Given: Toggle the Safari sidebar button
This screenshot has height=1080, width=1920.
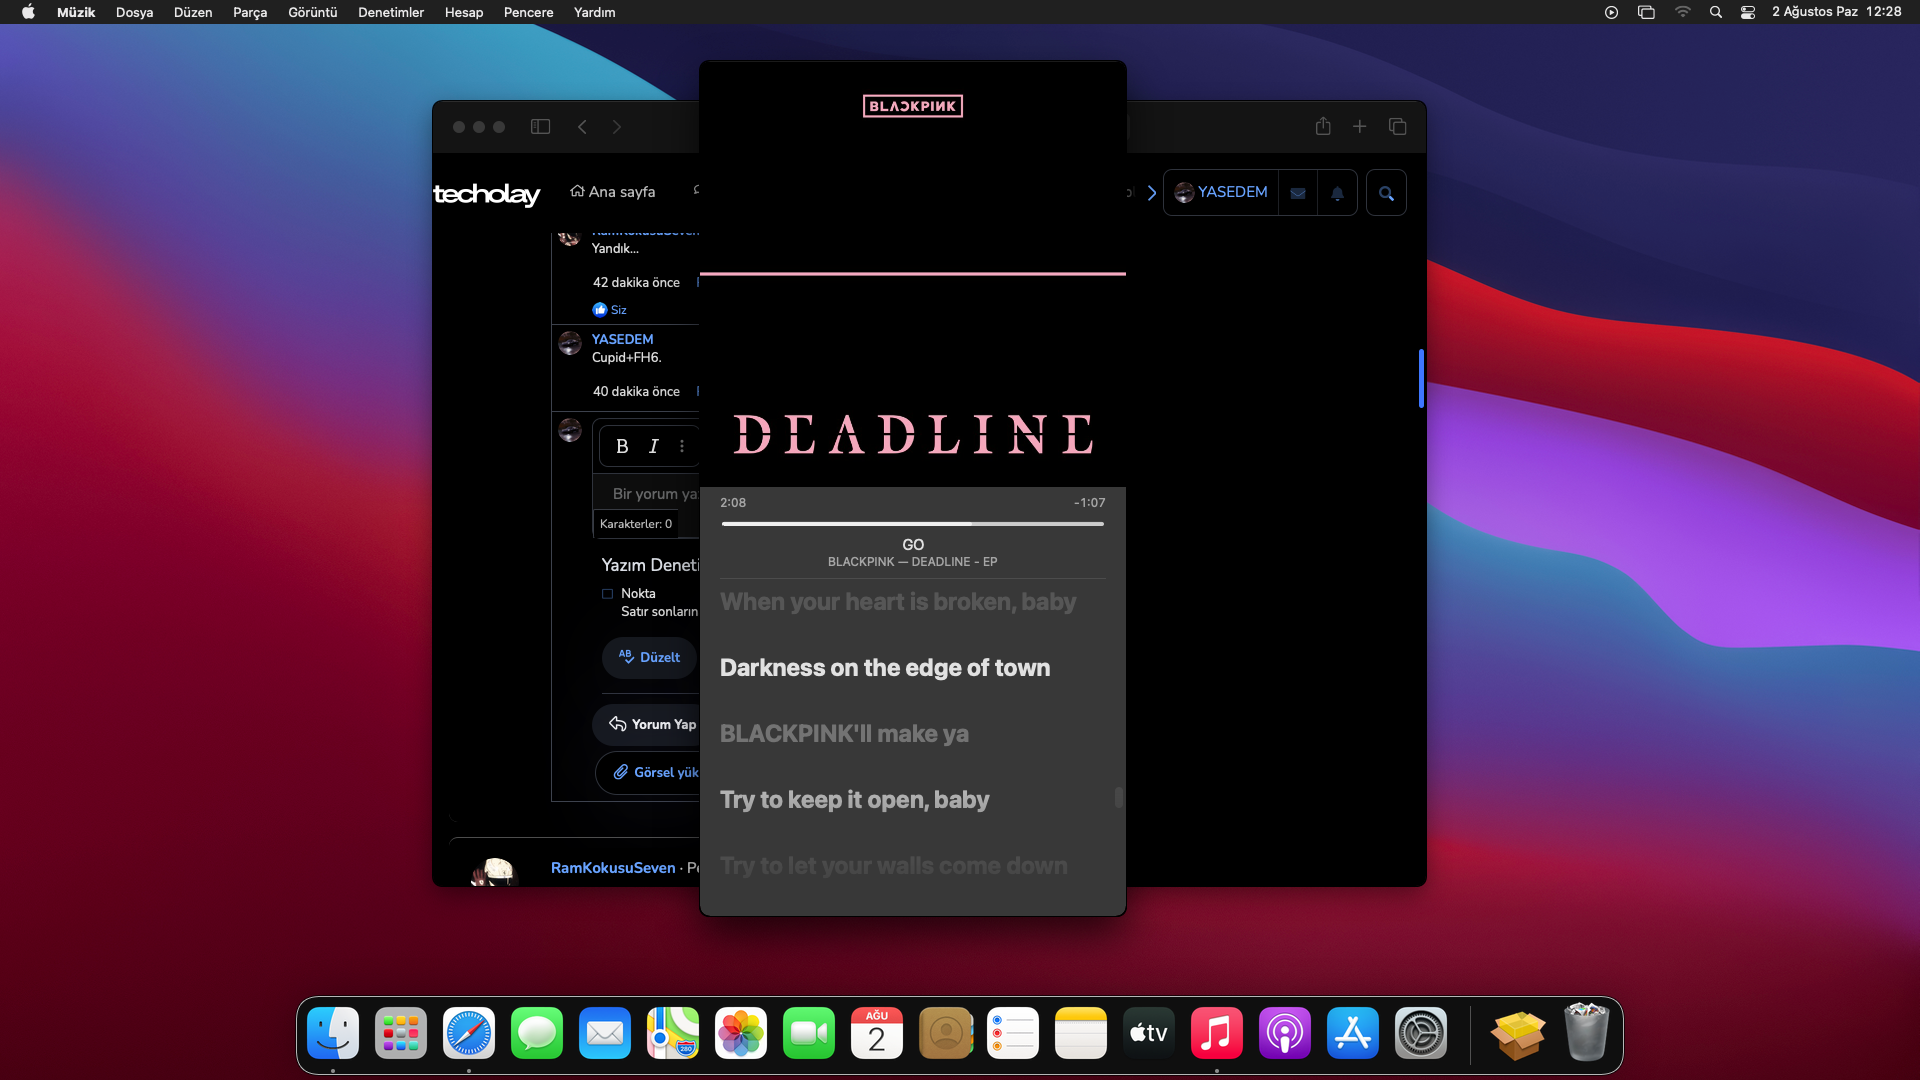Looking at the screenshot, I should [540, 127].
